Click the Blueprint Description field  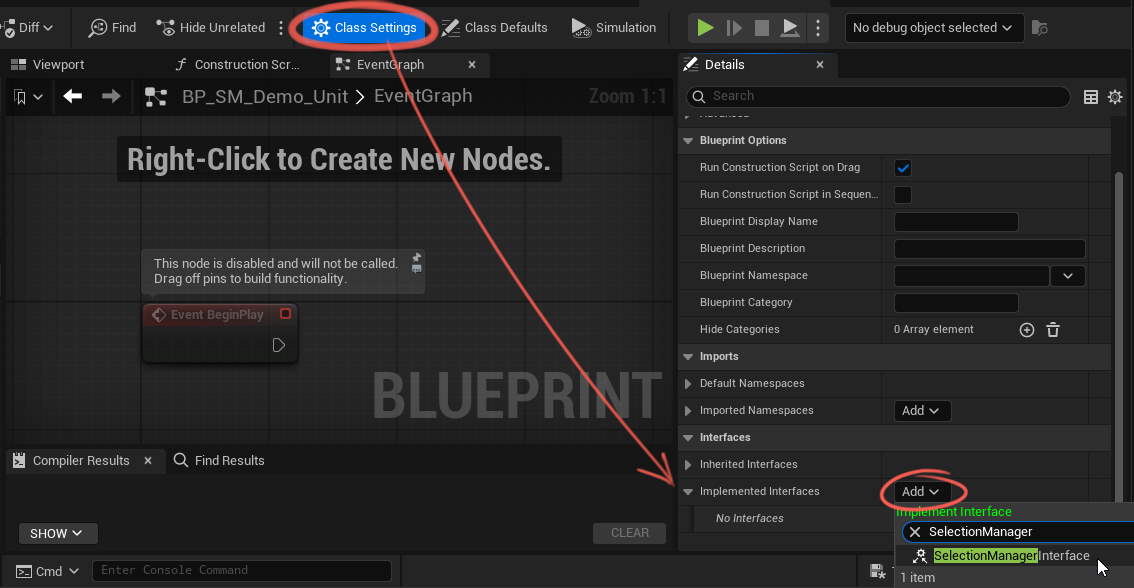(989, 249)
